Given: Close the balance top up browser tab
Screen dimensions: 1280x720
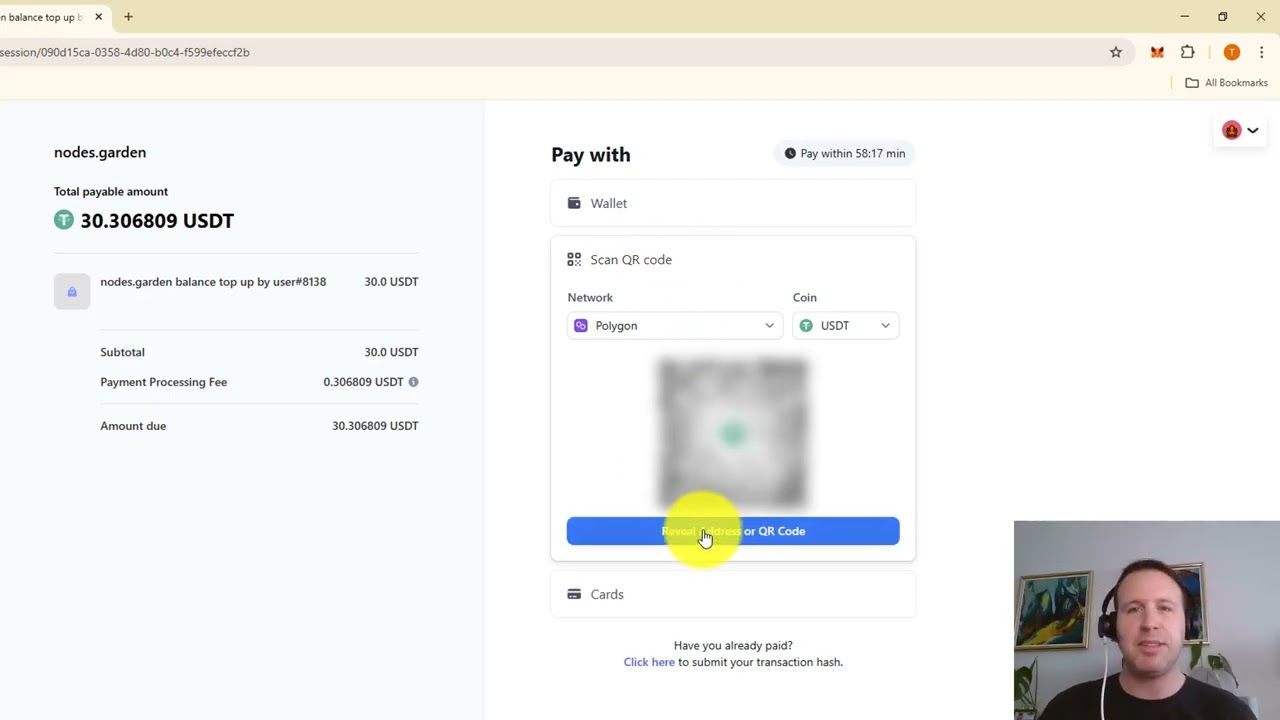Looking at the screenshot, I should (98, 17).
